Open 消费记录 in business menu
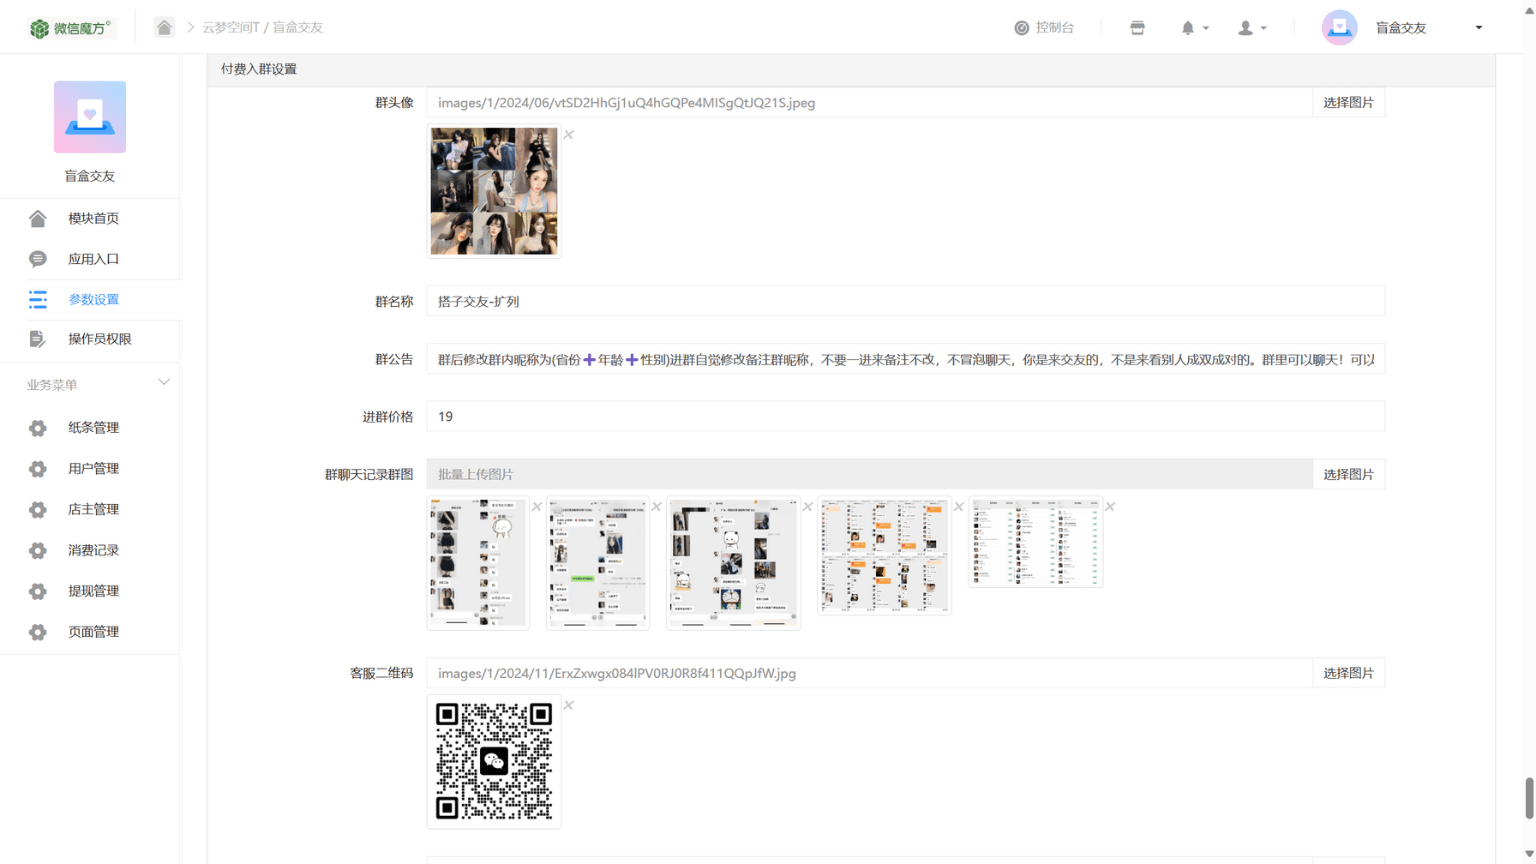 (93, 551)
